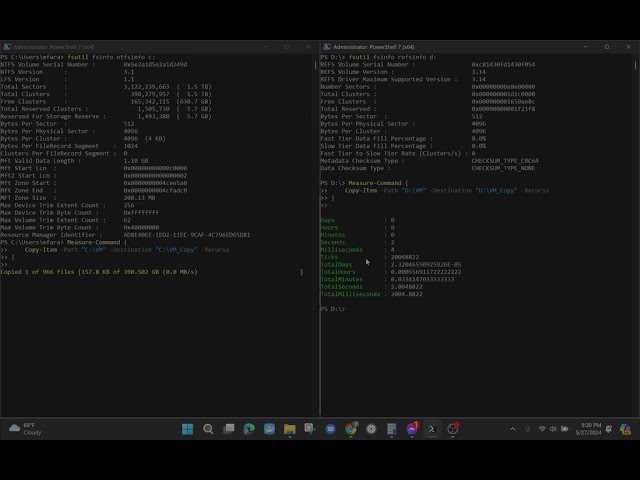Click the microphone tray icon
The height and width of the screenshot is (480, 640).
[x=527, y=429]
